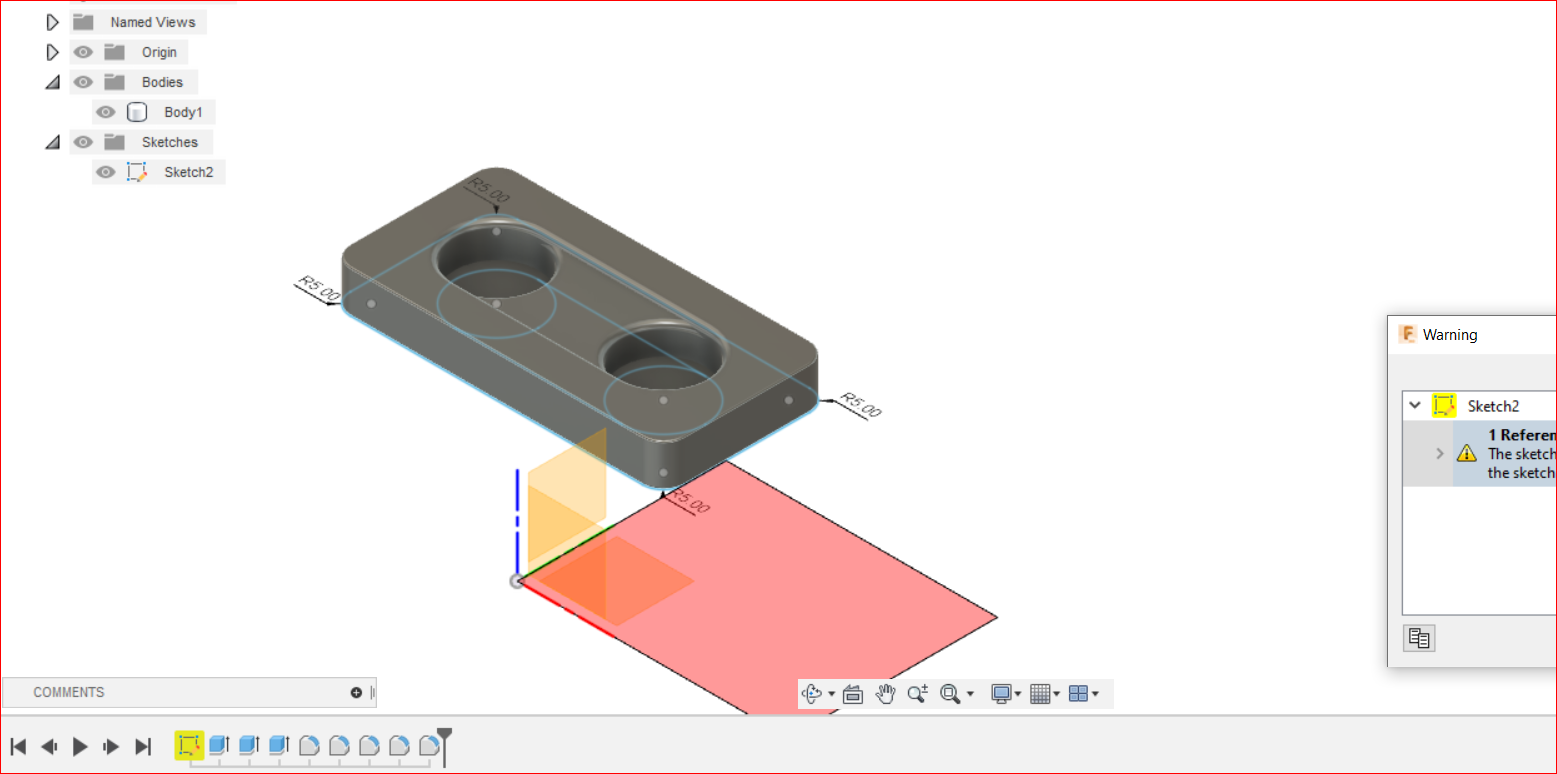Click the Sketch2 icon in the browser tree
The width and height of the screenshot is (1557, 774).
pos(137,171)
